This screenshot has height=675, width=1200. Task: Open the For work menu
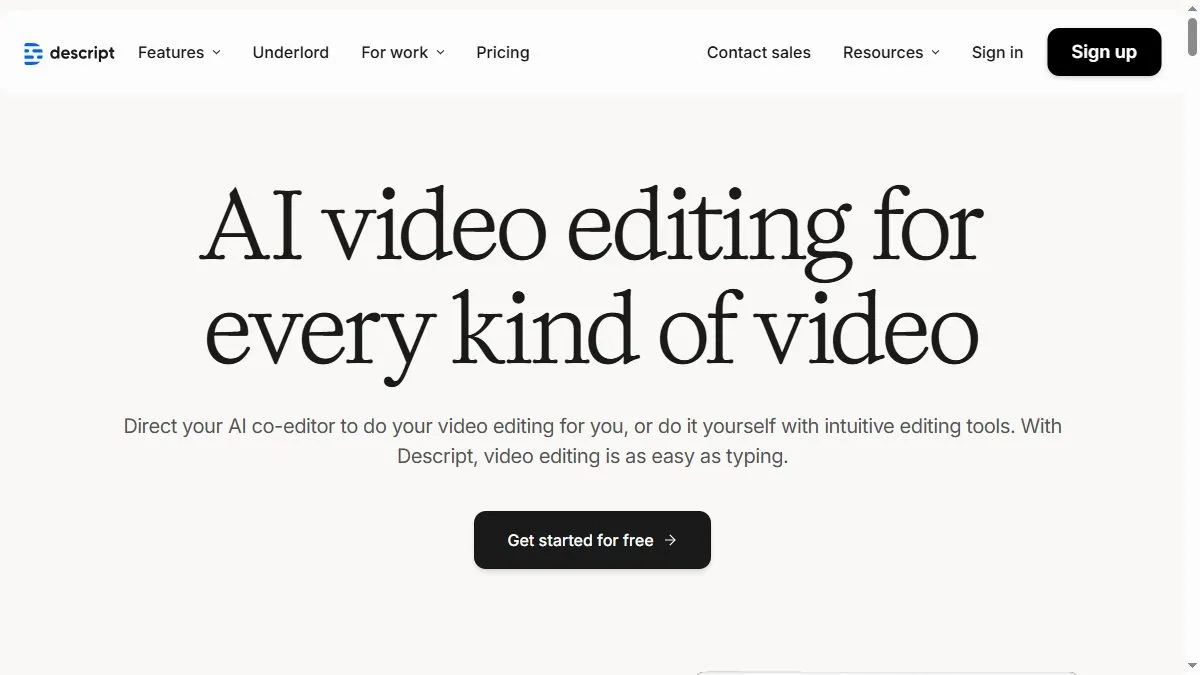[x=403, y=52]
